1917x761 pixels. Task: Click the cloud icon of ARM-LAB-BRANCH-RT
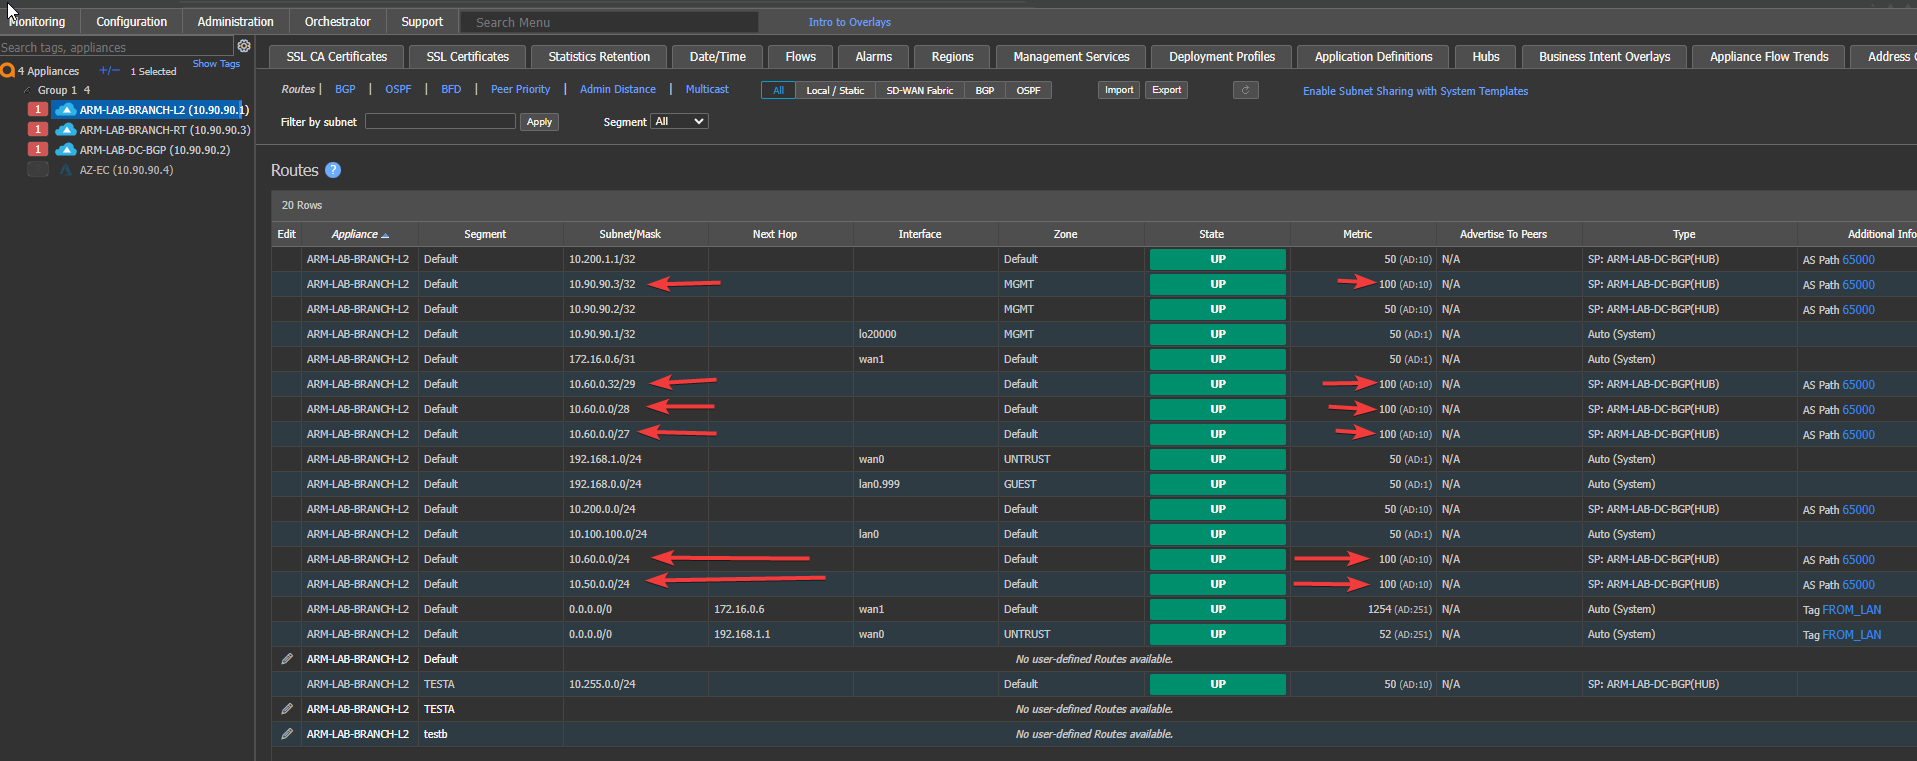point(66,130)
